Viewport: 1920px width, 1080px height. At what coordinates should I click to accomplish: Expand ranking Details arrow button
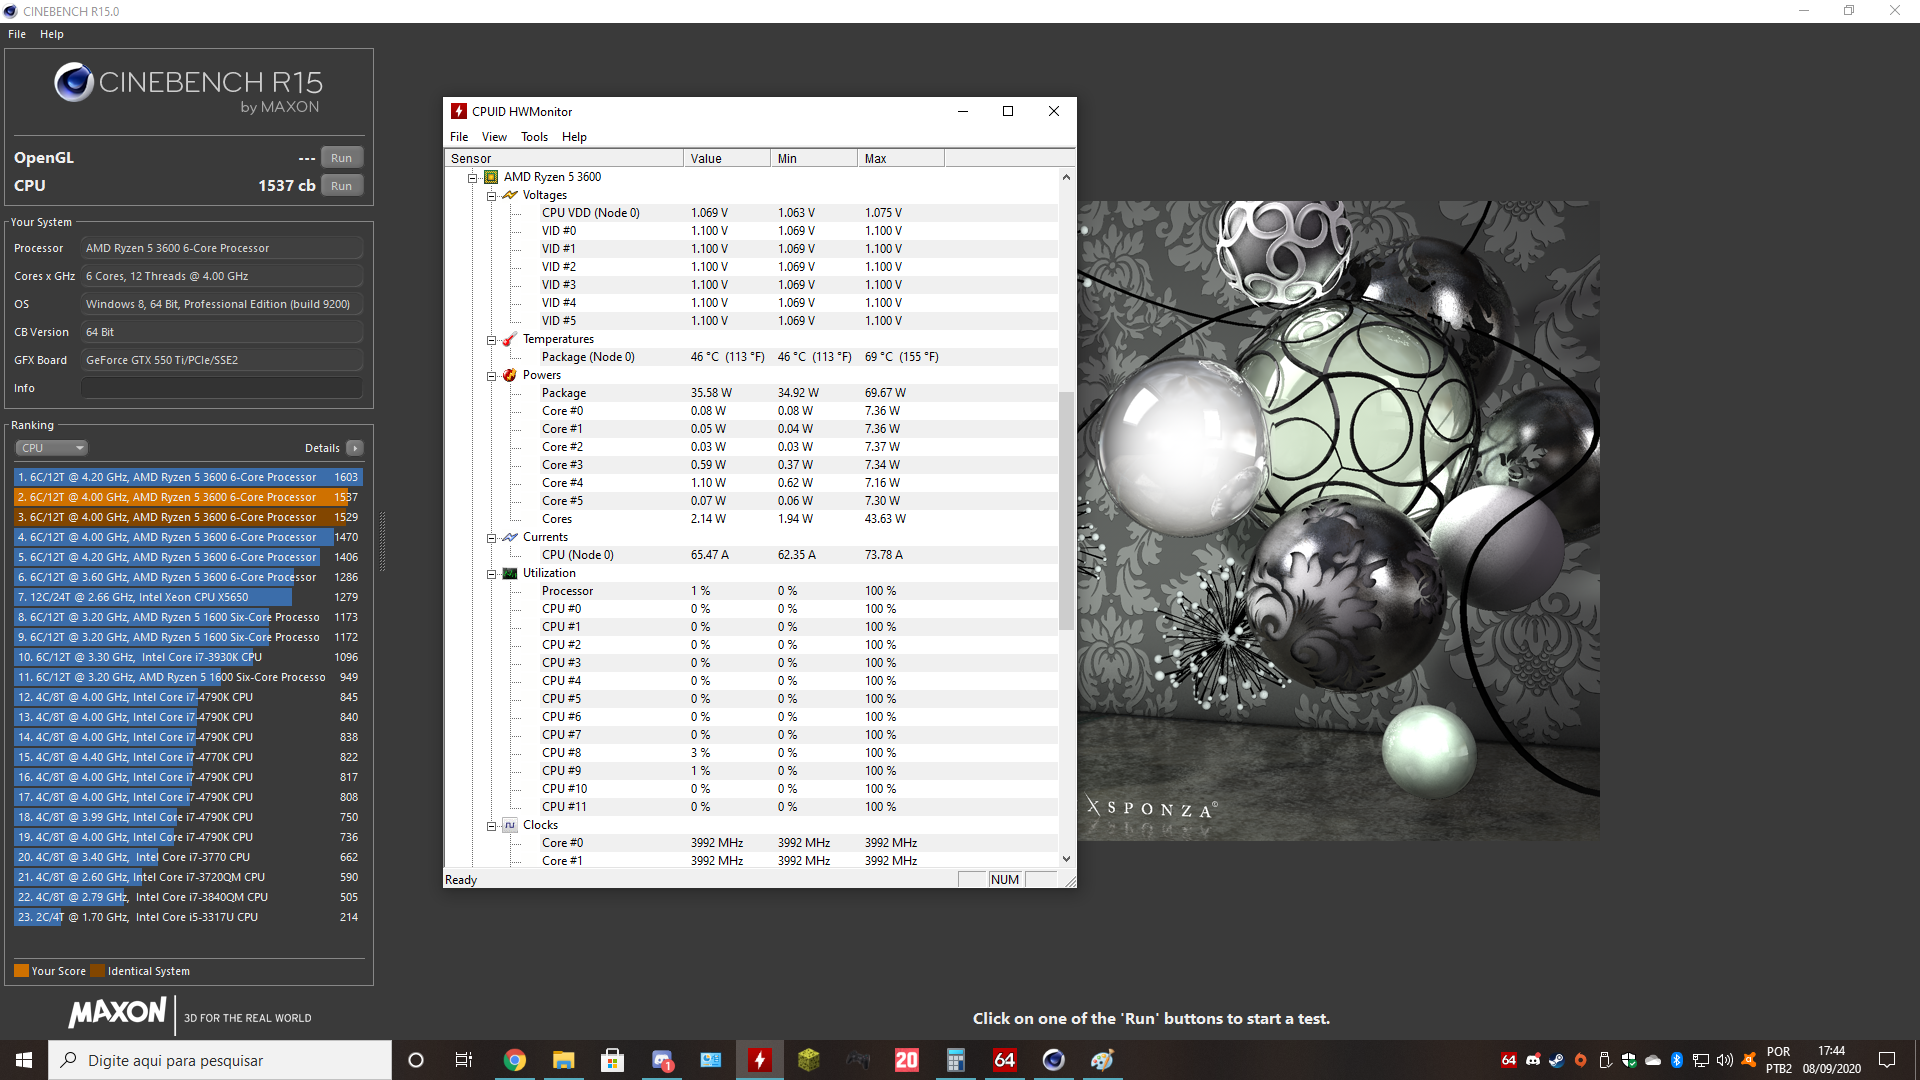click(x=355, y=448)
